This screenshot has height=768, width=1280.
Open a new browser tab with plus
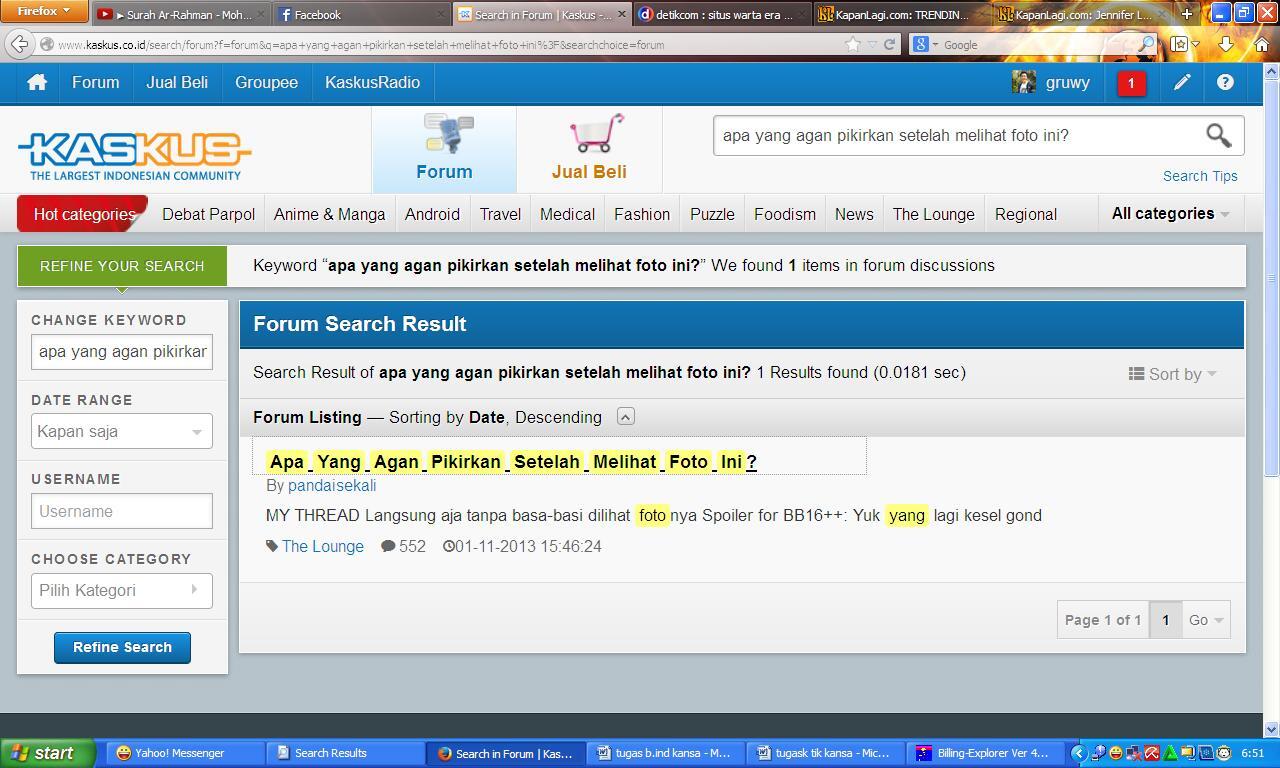[1186, 14]
